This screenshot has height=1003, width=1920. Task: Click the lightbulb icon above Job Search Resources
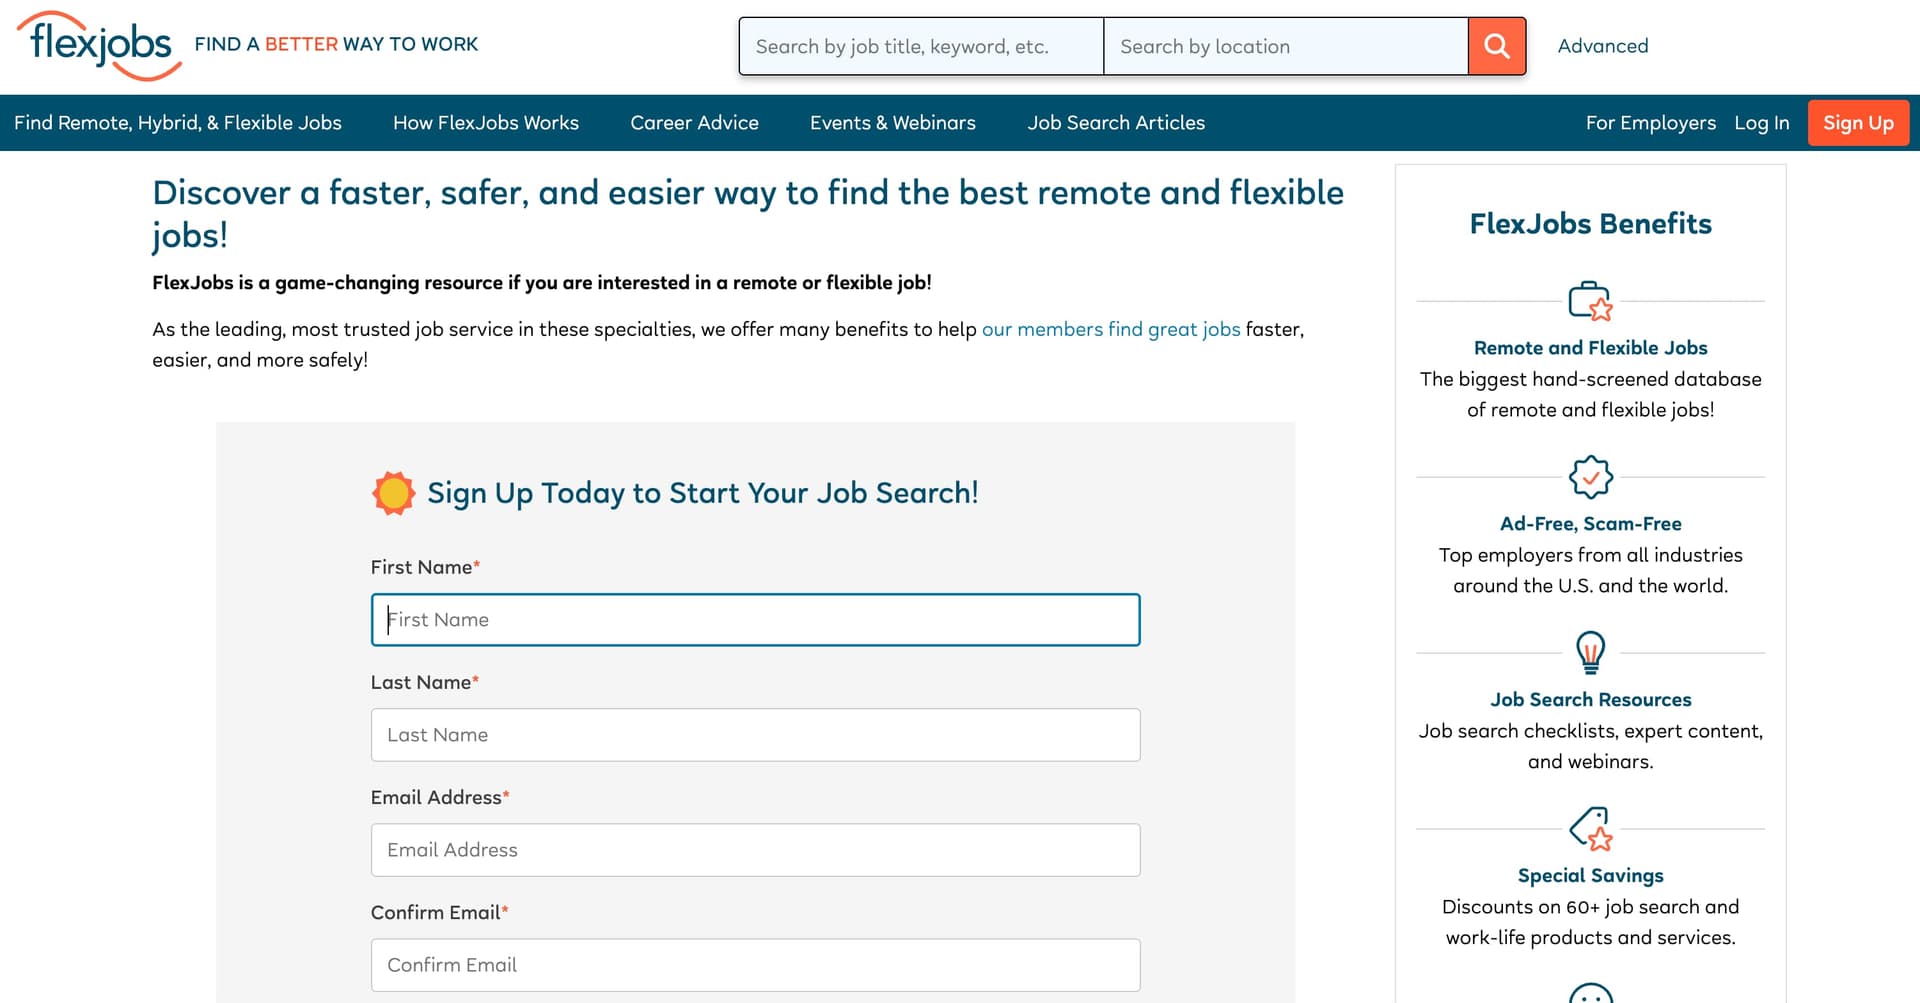coord(1591,652)
